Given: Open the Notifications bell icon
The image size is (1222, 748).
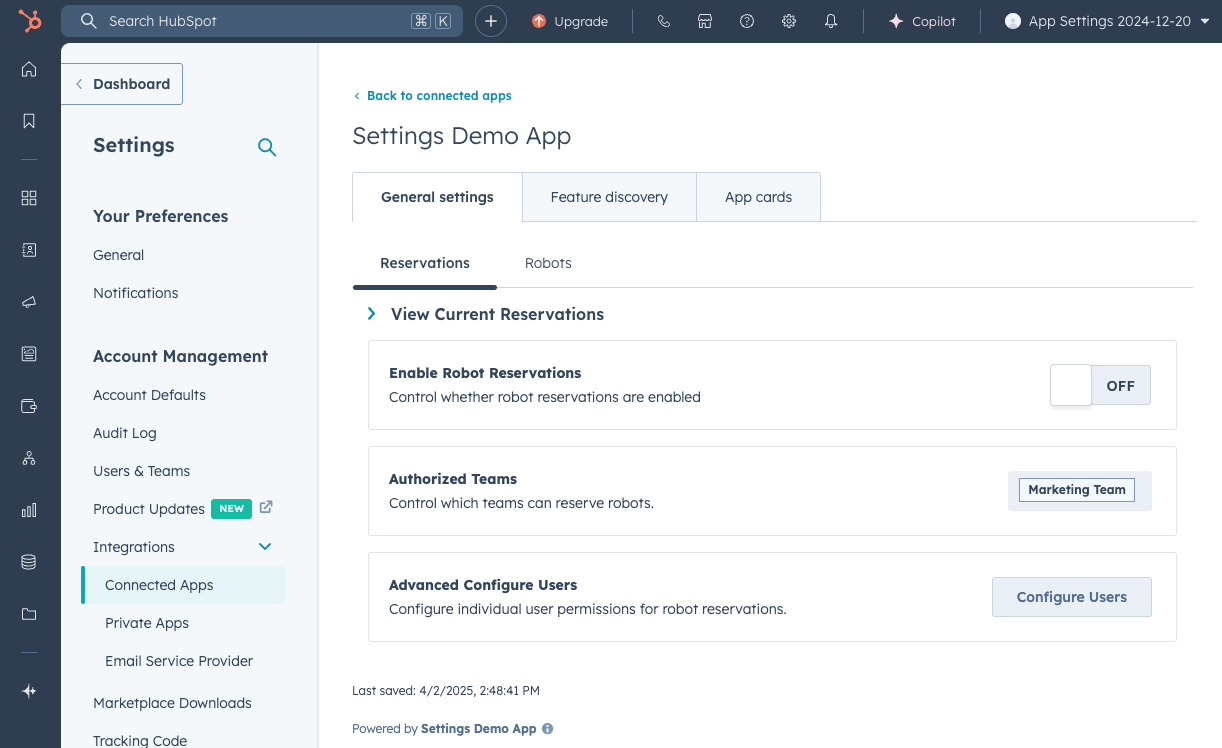Looking at the screenshot, I should pyautogui.click(x=831, y=21).
